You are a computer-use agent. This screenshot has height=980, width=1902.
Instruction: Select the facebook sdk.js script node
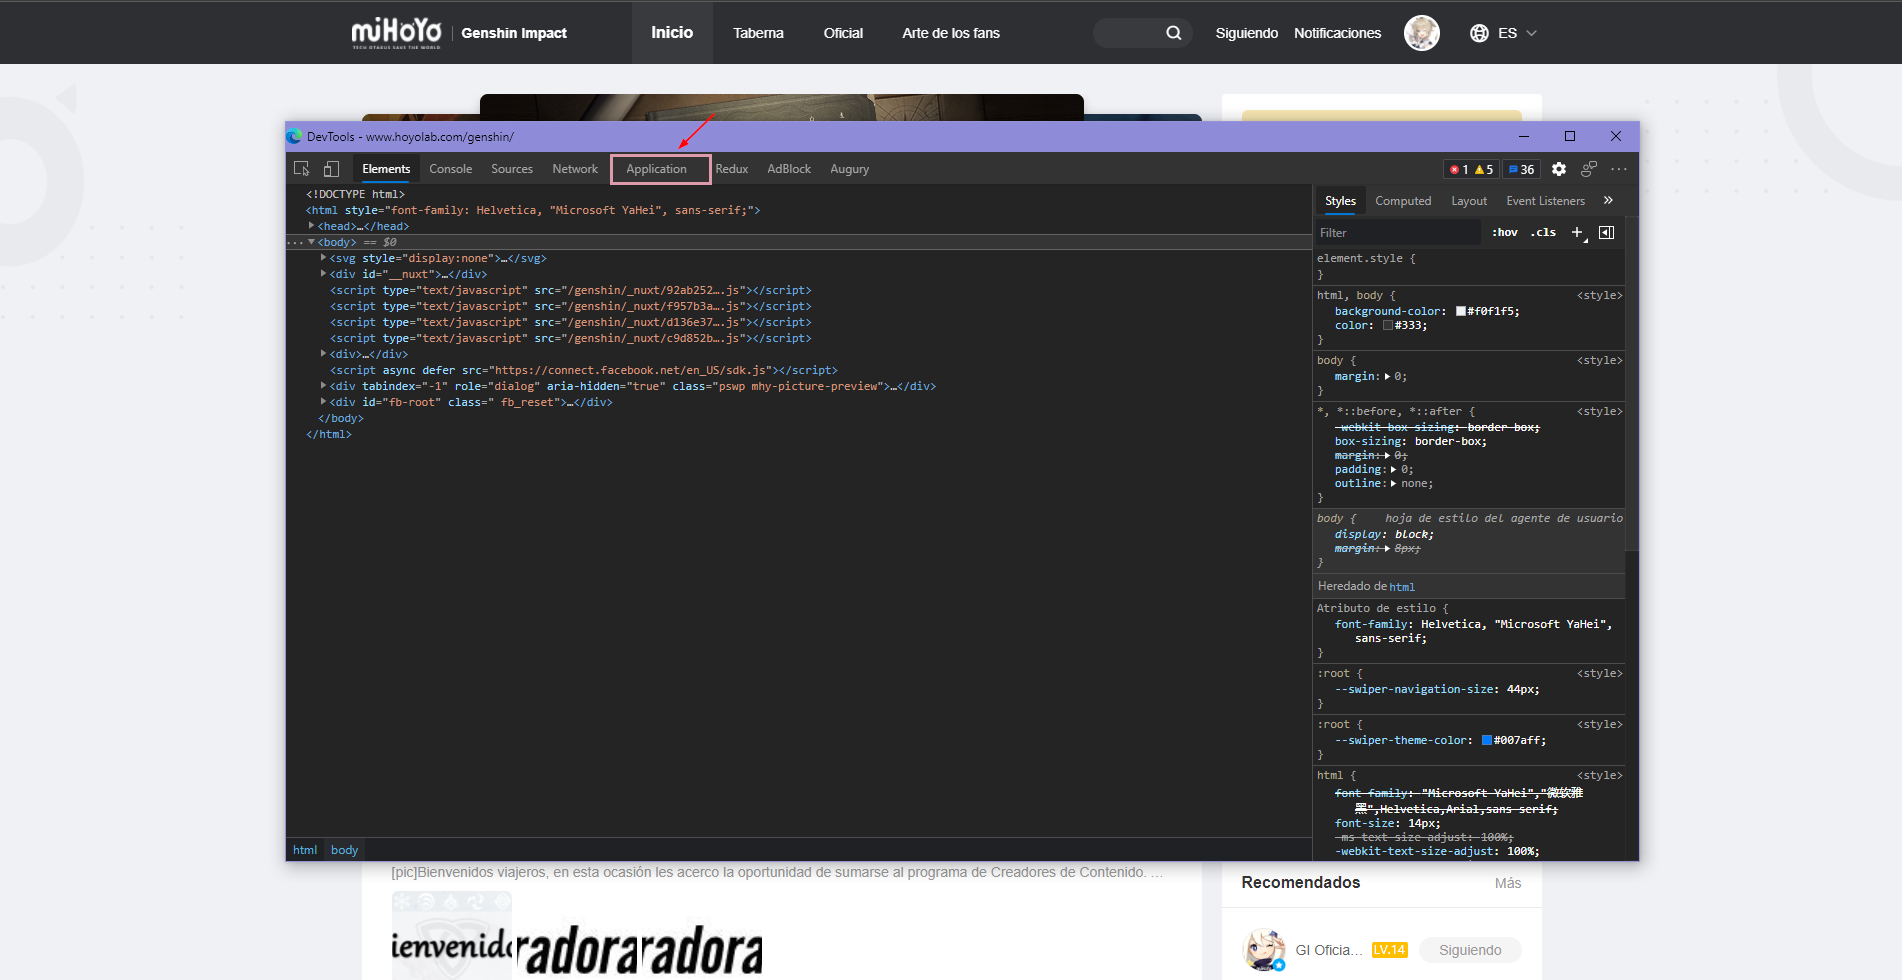click(584, 370)
